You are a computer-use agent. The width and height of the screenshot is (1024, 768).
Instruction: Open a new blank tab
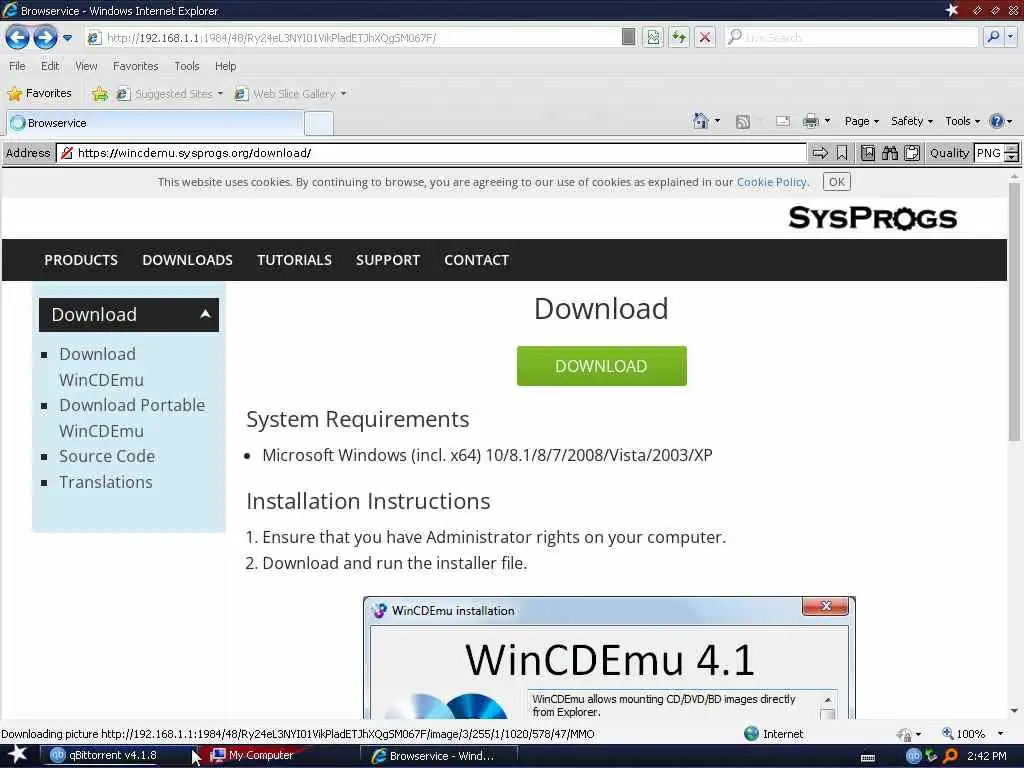pos(319,123)
